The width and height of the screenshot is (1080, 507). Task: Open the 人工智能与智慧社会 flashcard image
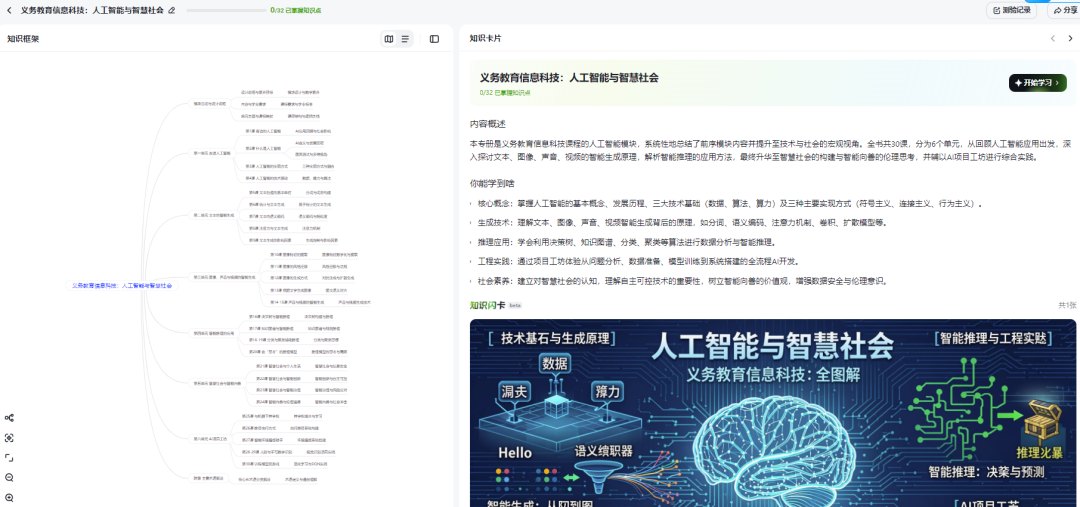773,413
